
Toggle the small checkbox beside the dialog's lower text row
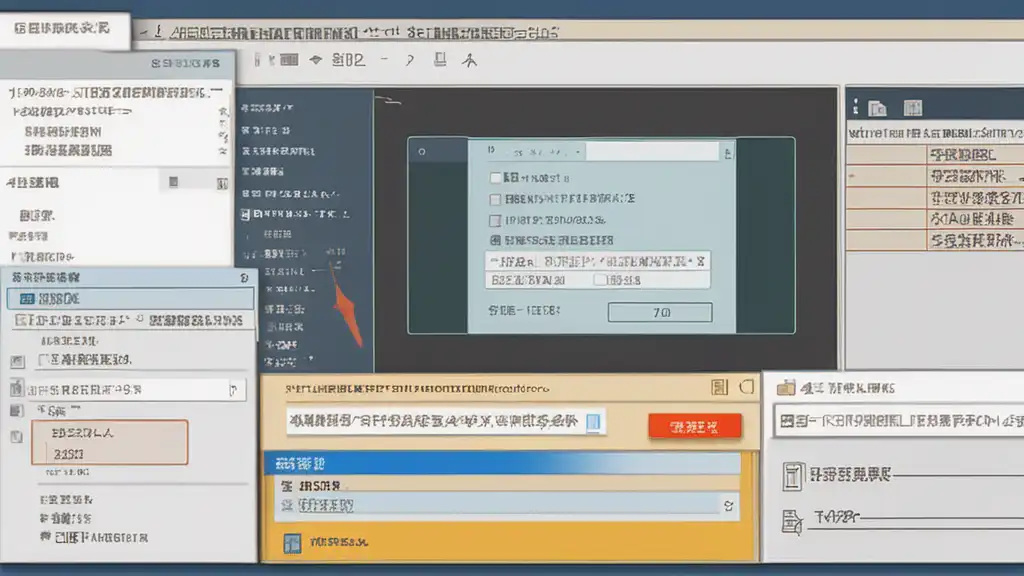coord(599,280)
